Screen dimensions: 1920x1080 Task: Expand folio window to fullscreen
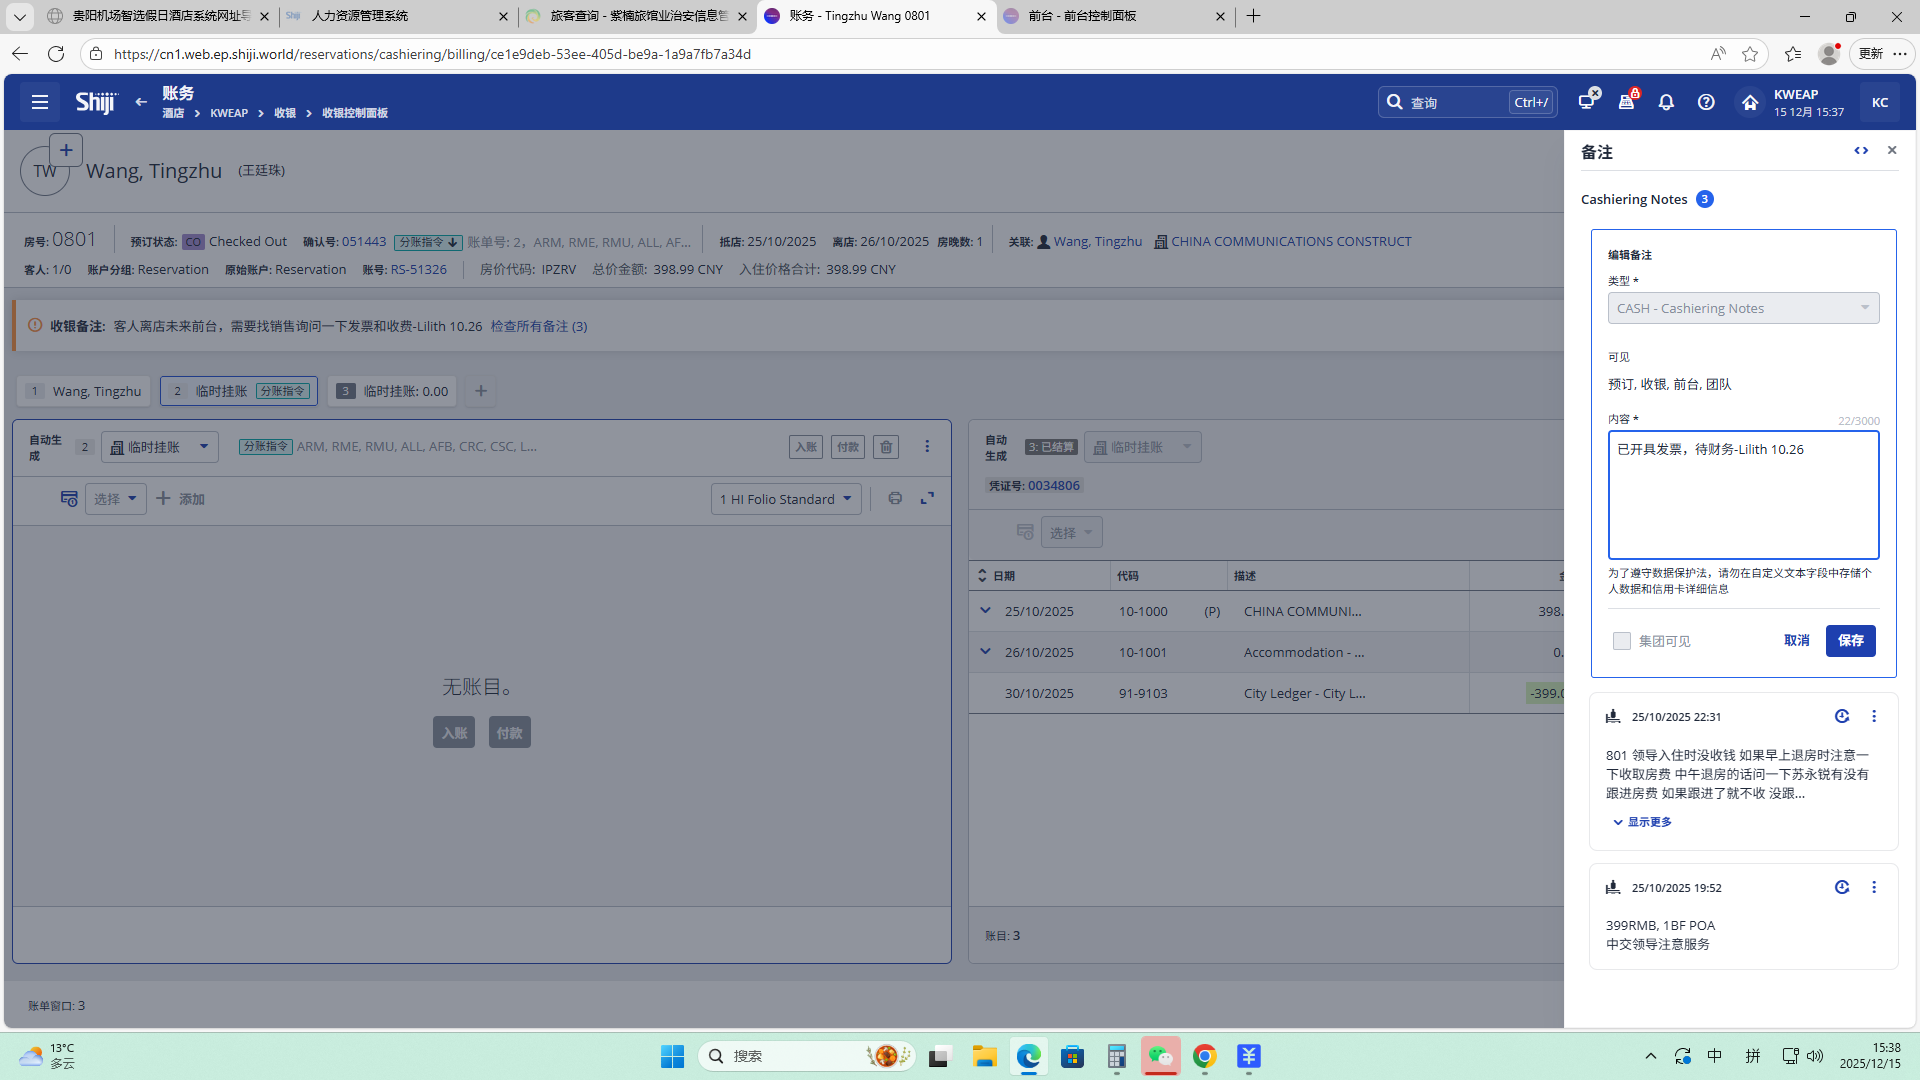coord(928,498)
